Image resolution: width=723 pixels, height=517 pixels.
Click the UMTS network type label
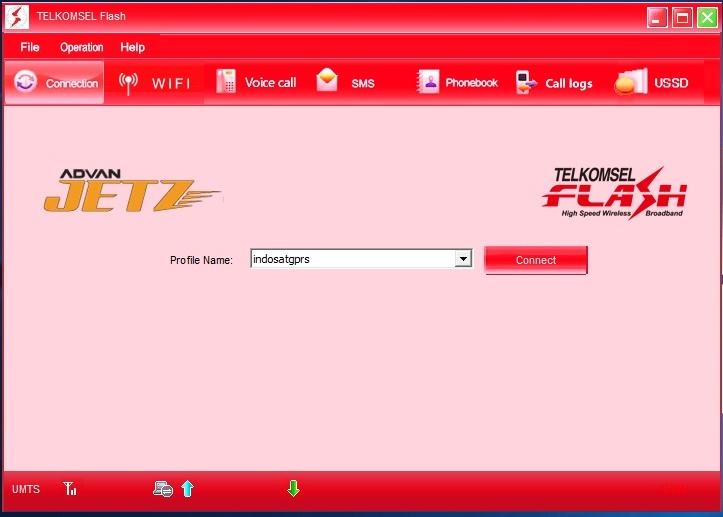26,489
